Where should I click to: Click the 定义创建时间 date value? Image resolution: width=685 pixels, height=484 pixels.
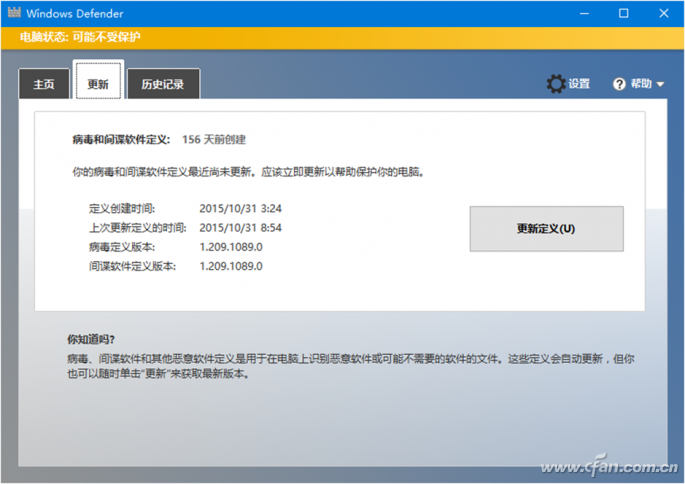click(240, 208)
